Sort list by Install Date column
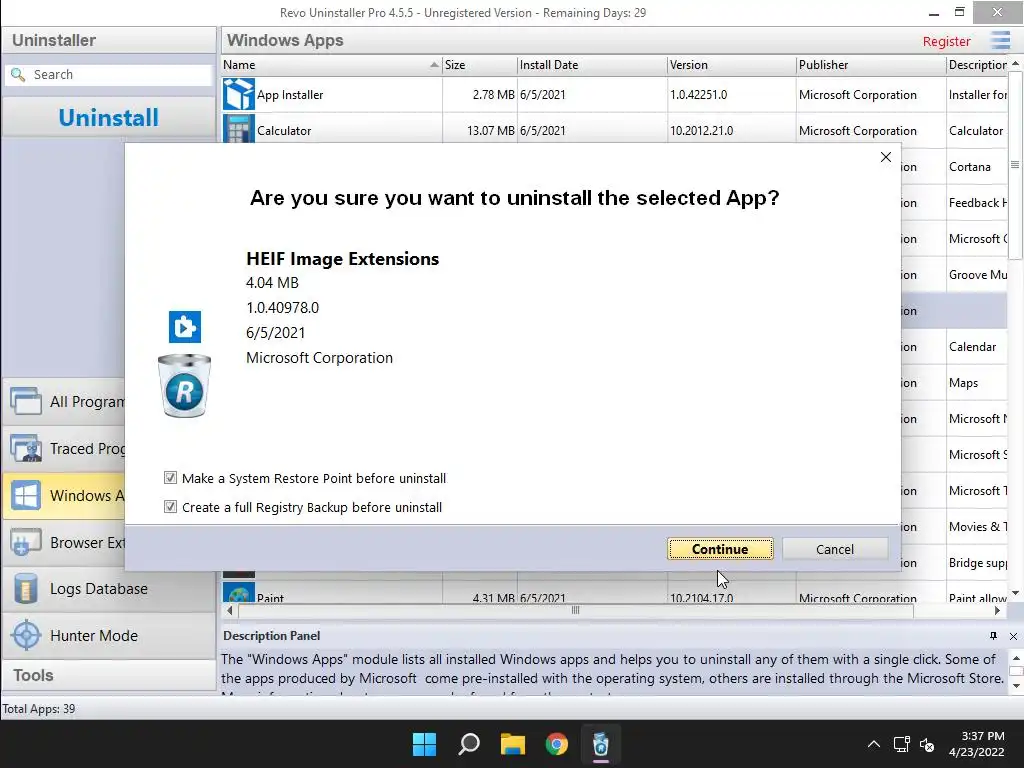Image resolution: width=1024 pixels, height=768 pixels. pyautogui.click(x=592, y=65)
